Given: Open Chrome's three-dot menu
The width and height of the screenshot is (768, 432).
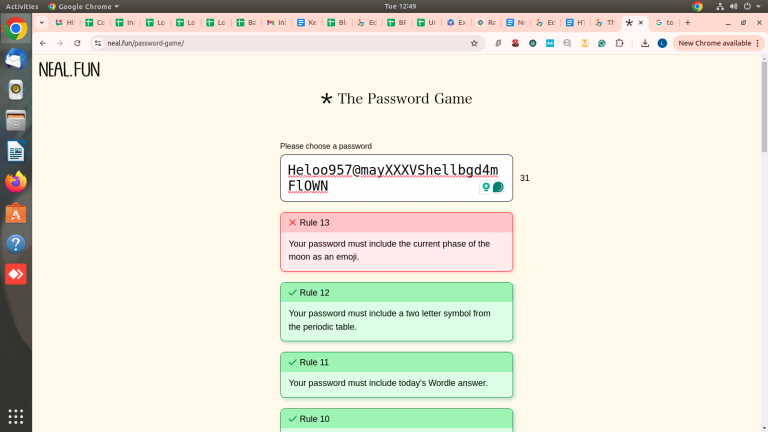Looking at the screenshot, I should 758,43.
